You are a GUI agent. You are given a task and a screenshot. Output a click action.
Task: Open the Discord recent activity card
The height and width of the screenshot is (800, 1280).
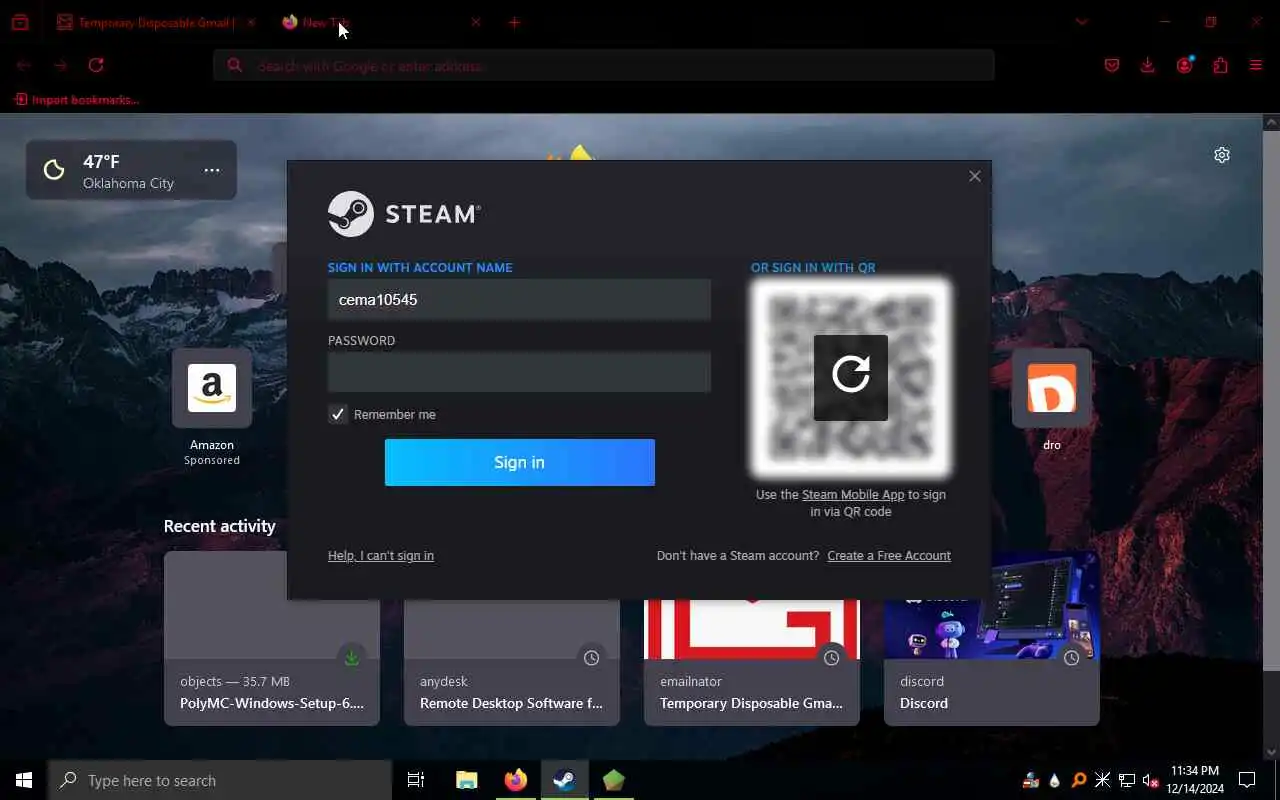point(992,638)
